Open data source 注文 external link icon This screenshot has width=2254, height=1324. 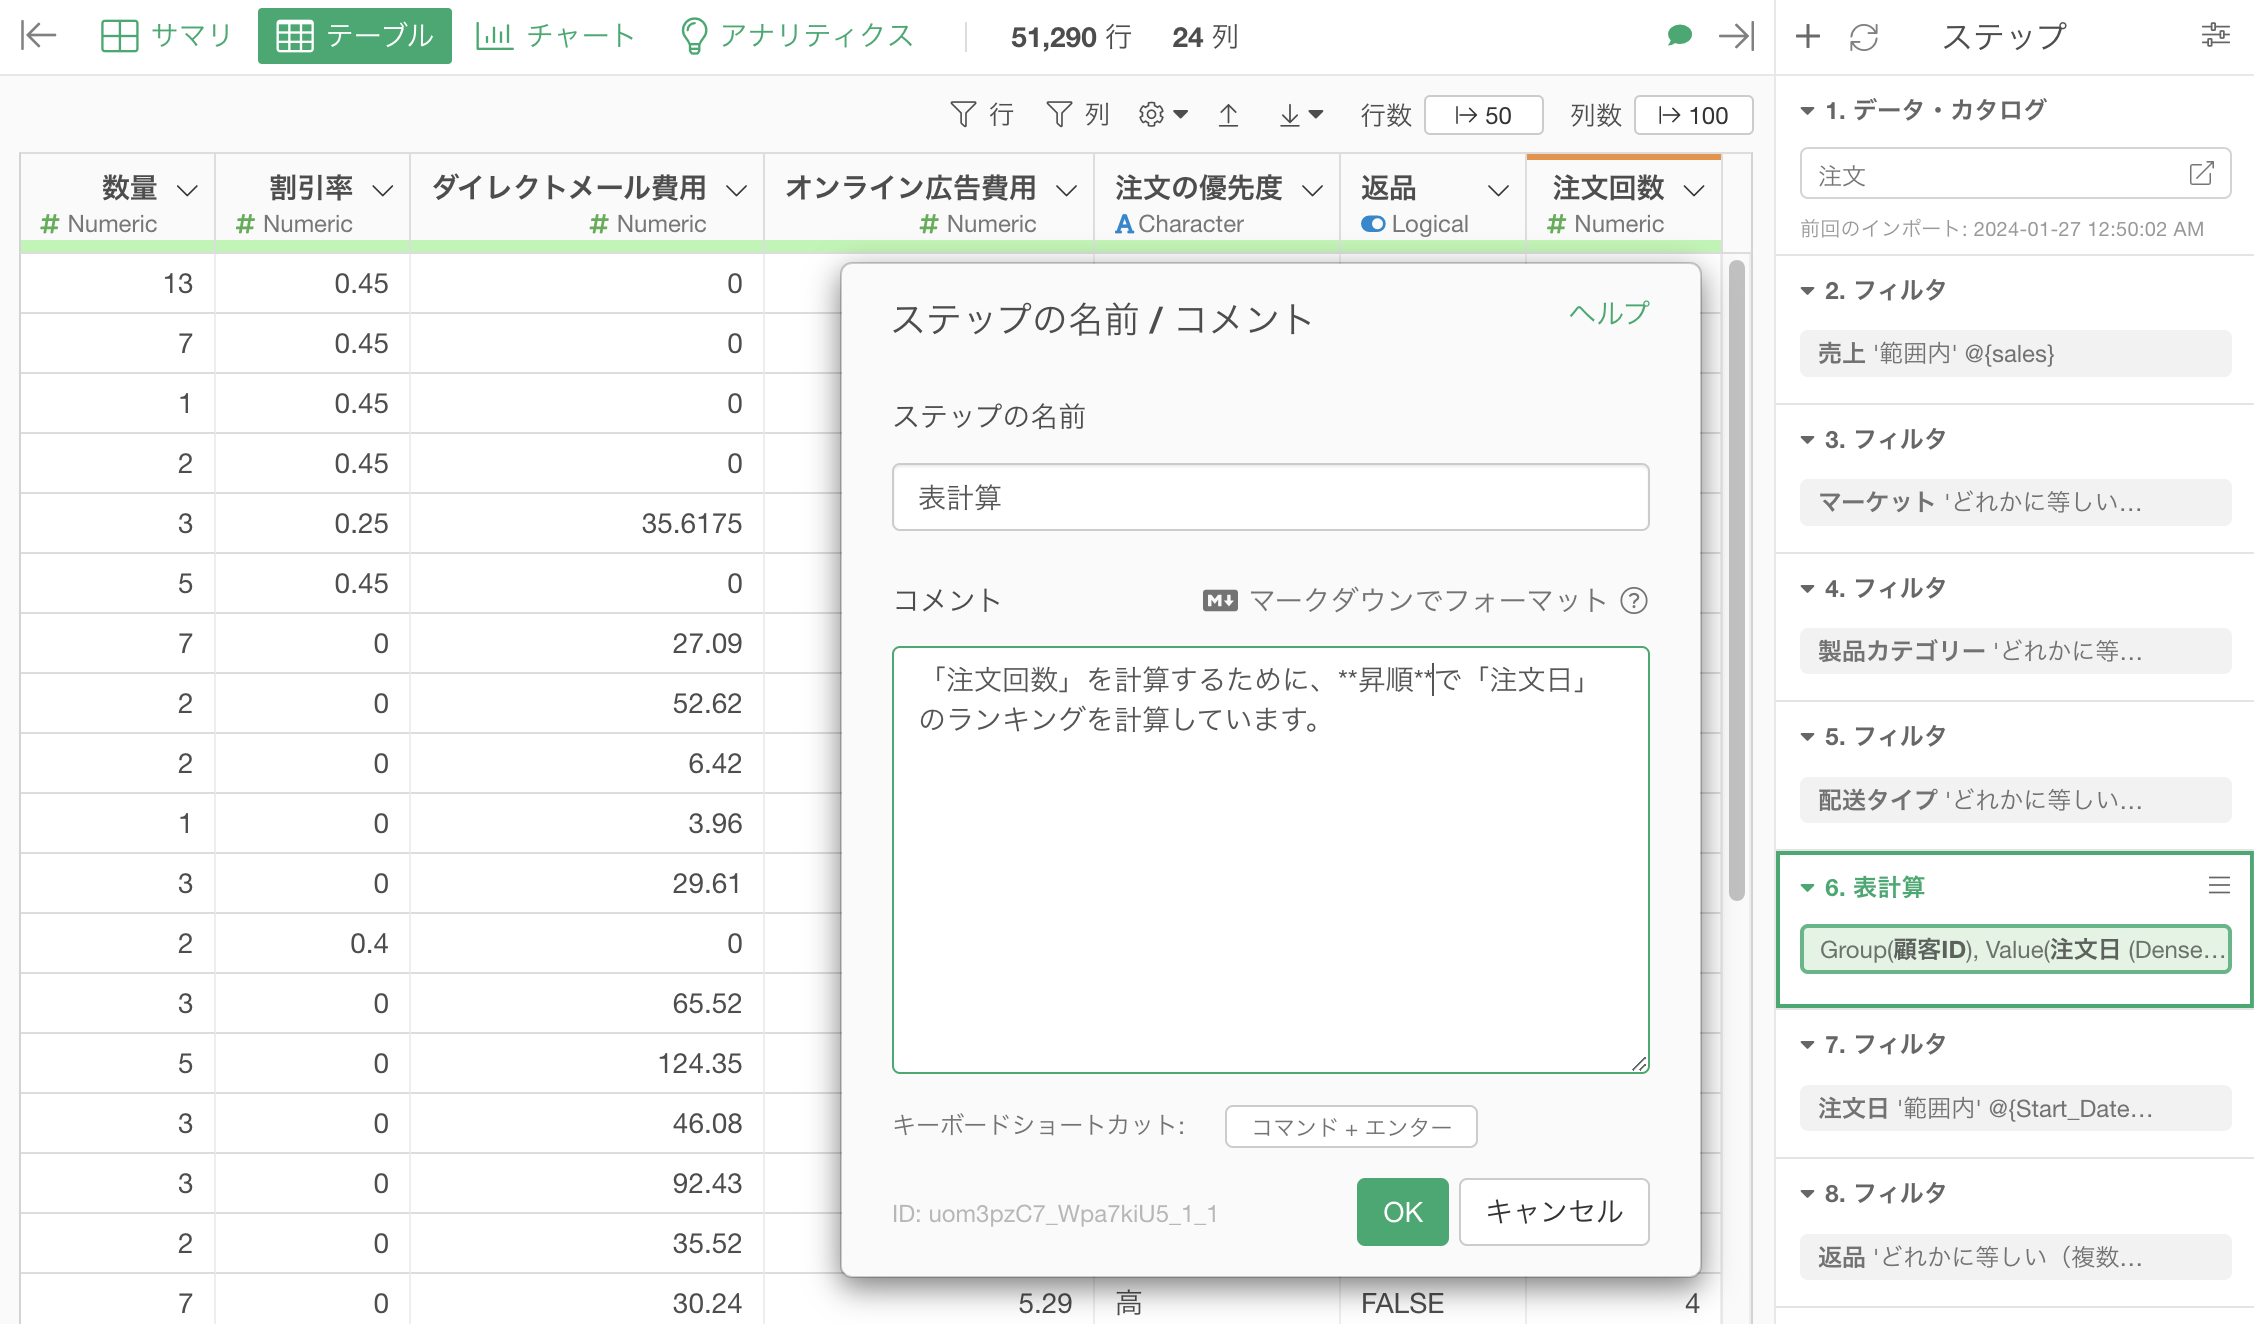click(x=2201, y=174)
